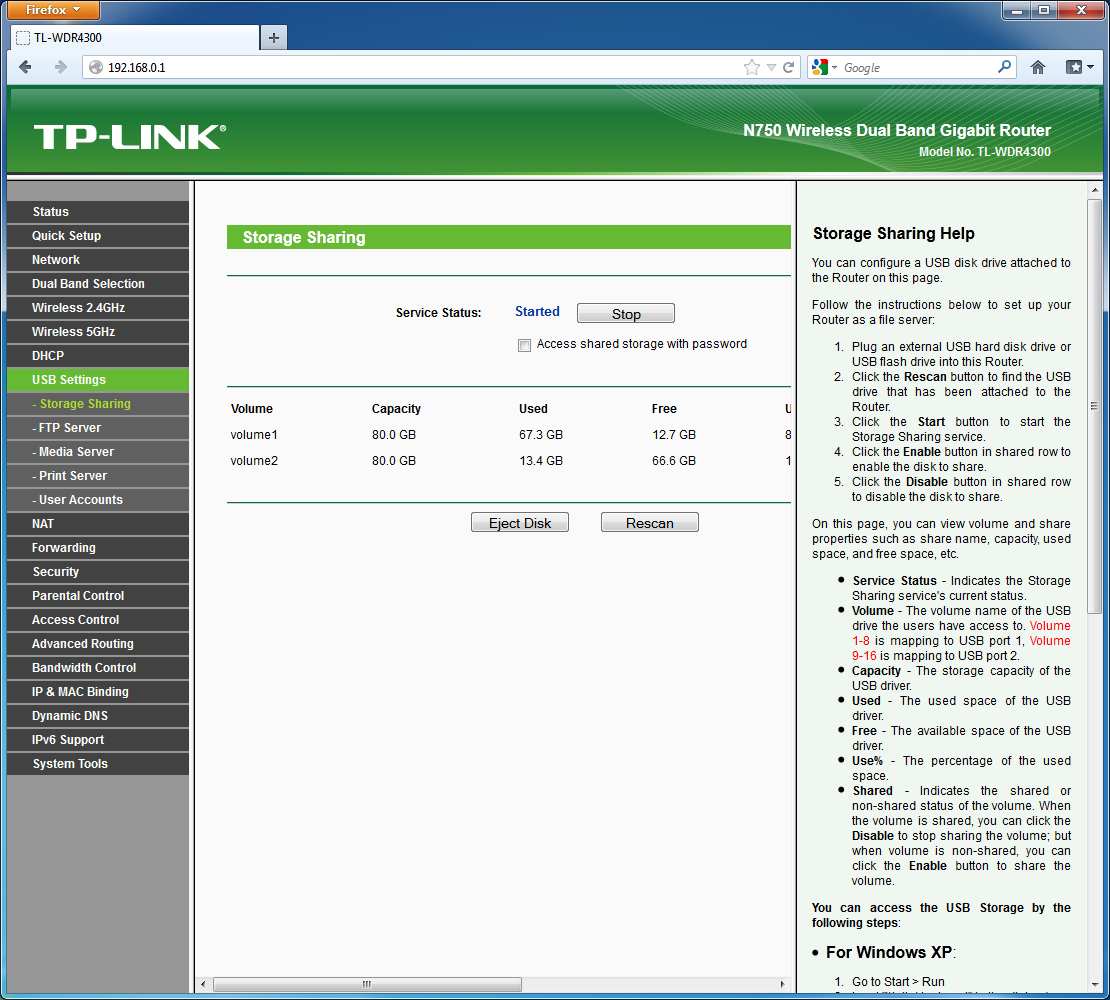Enable Access shared storage with password
The height and width of the screenshot is (1000, 1110).
coord(524,345)
